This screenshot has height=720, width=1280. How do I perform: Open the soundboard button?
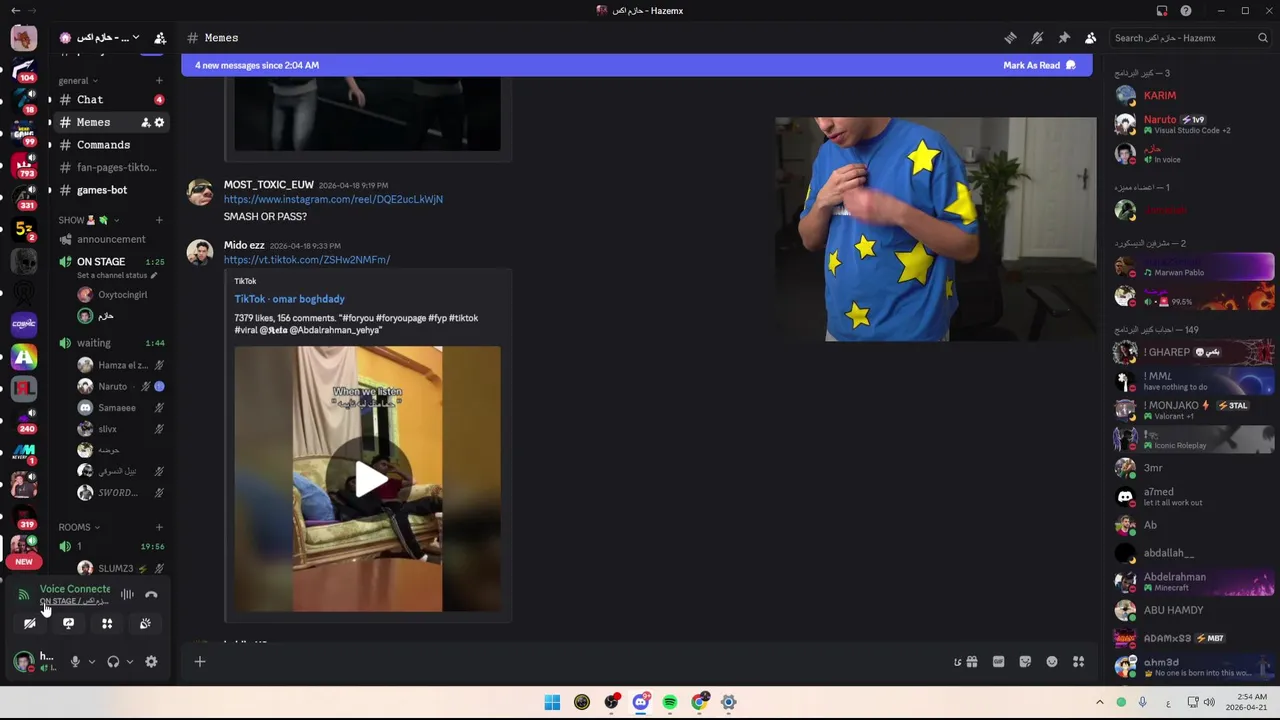pos(145,623)
